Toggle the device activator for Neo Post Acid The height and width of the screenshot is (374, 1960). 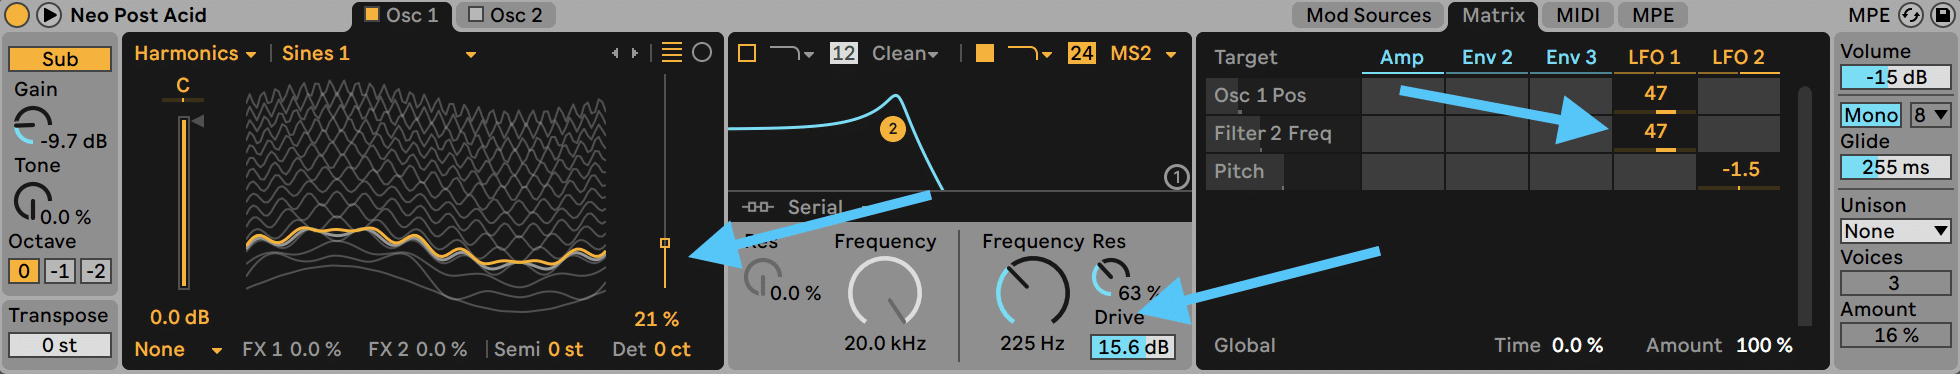17,15
